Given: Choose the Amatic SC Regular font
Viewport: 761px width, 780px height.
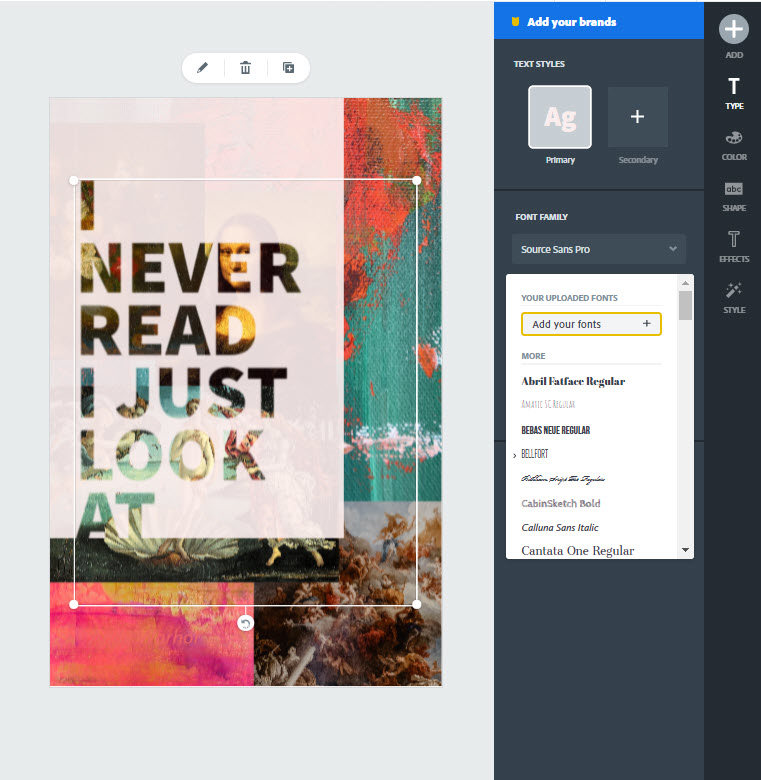Looking at the screenshot, I should pos(548,404).
